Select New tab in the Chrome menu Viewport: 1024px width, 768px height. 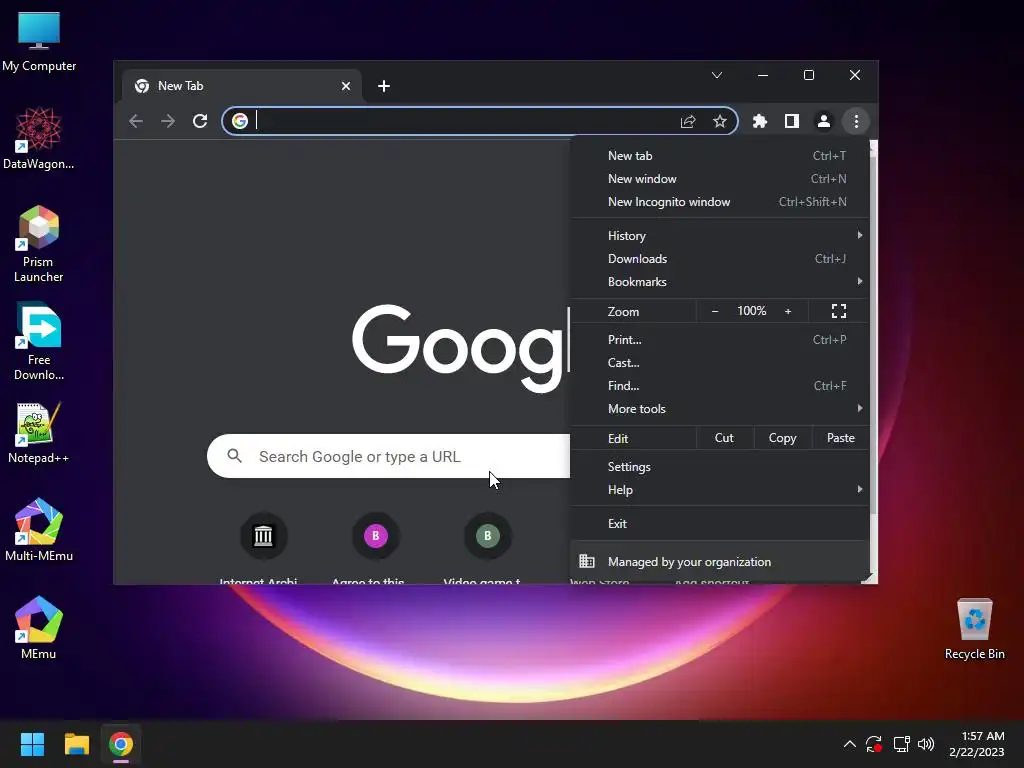pyautogui.click(x=719, y=155)
